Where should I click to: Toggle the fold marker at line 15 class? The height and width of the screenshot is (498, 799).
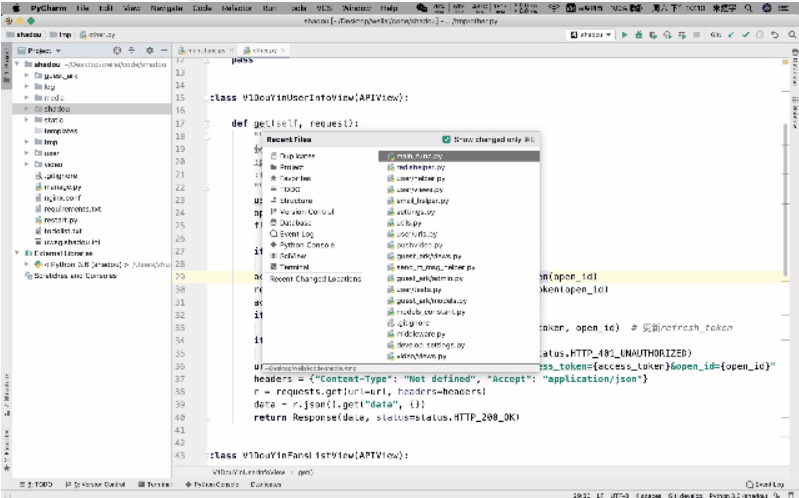click(207, 98)
